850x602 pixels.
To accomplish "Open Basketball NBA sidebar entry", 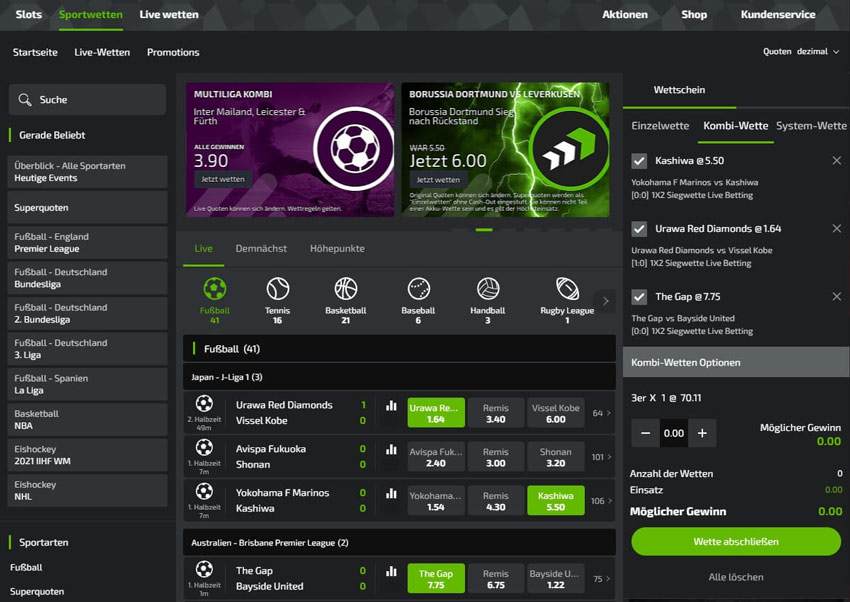I will pyautogui.click(x=87, y=419).
